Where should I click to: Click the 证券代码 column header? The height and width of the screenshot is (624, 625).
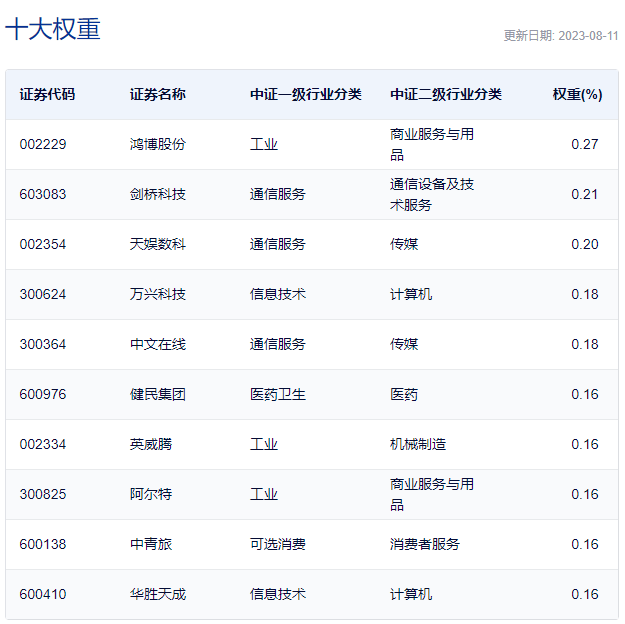point(47,94)
